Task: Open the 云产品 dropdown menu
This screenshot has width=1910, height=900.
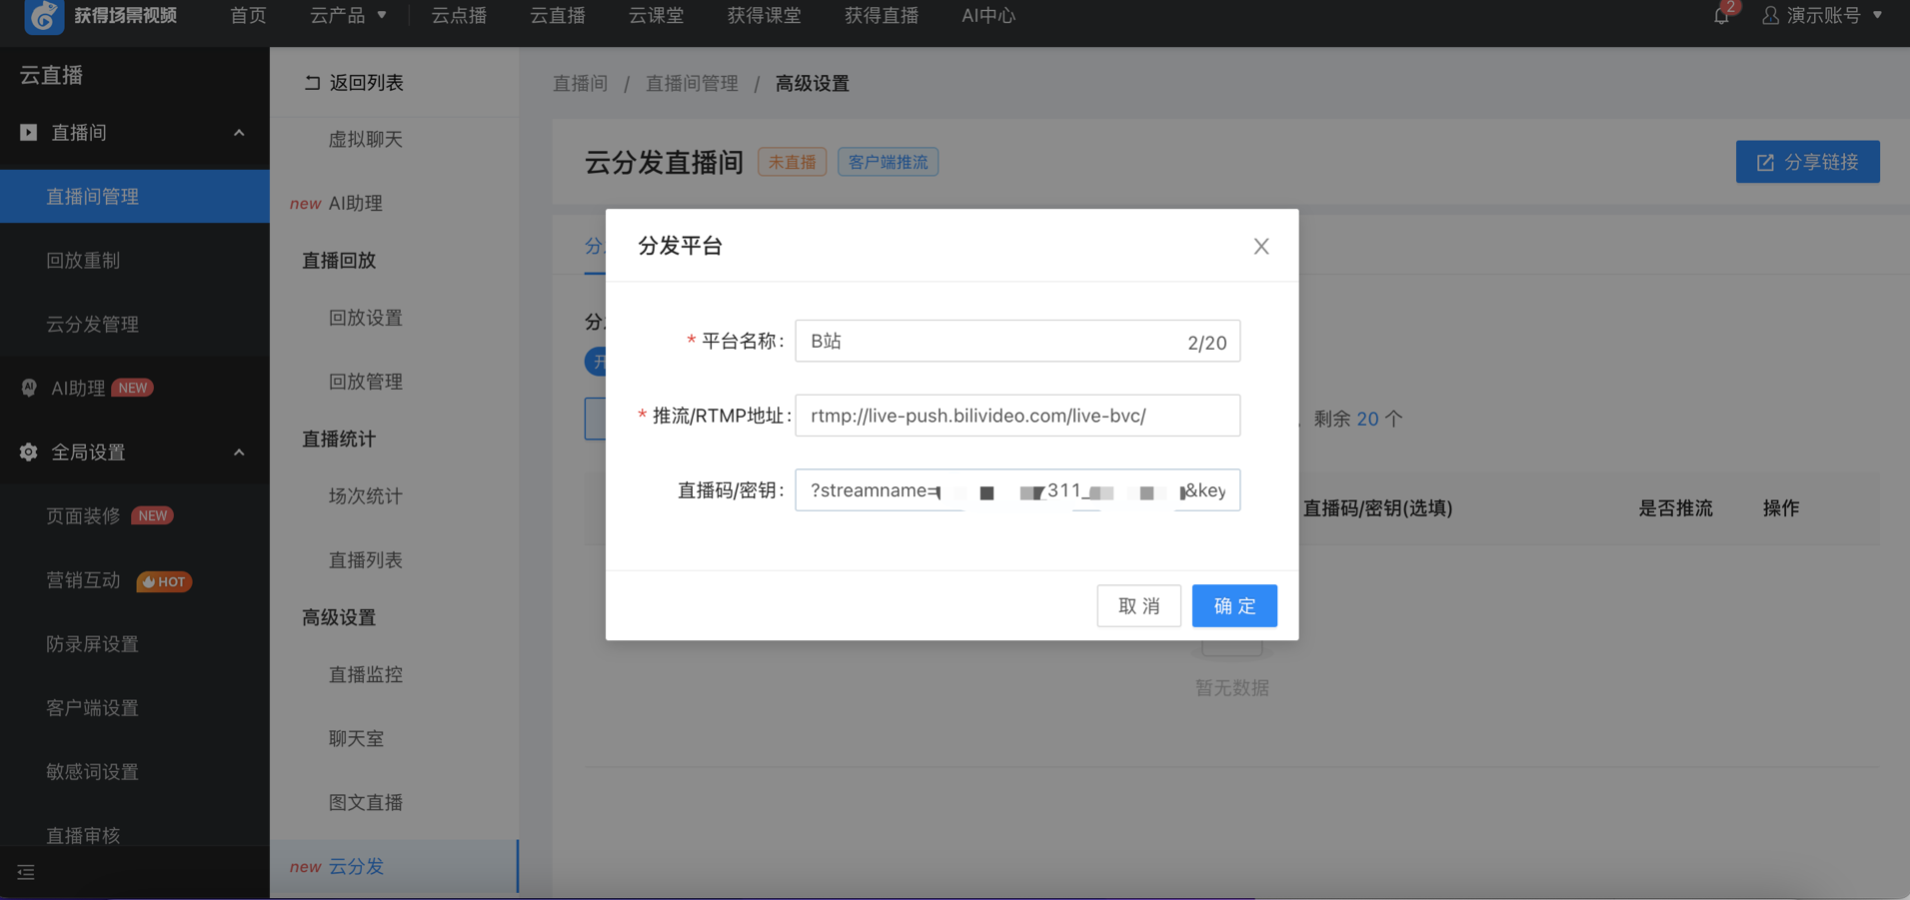Action: click(x=348, y=16)
